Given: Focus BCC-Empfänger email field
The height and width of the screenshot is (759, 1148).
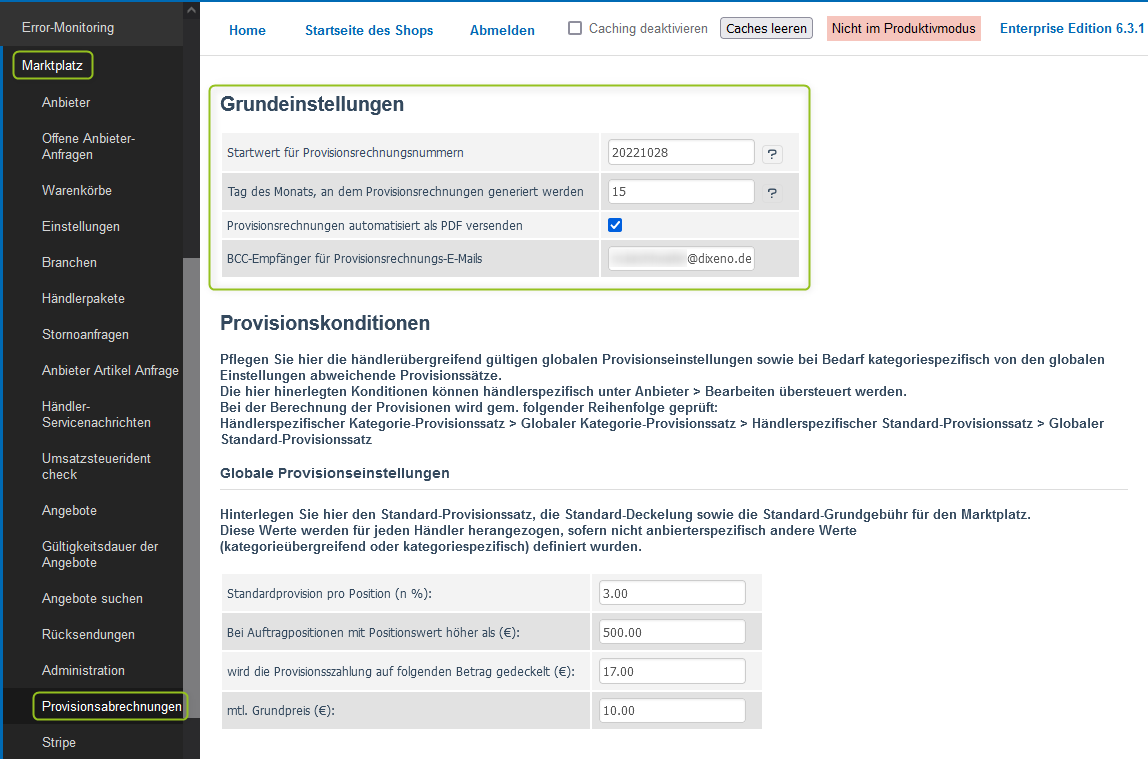Looking at the screenshot, I should pyautogui.click(x=681, y=258).
